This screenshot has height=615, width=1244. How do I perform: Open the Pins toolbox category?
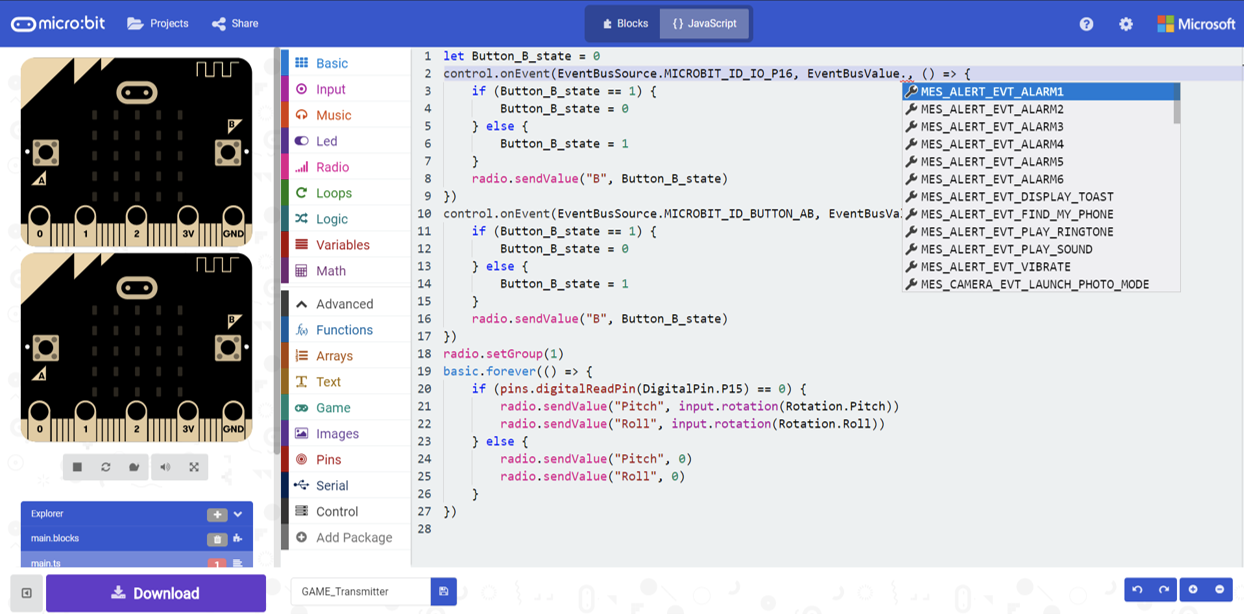[x=346, y=460]
